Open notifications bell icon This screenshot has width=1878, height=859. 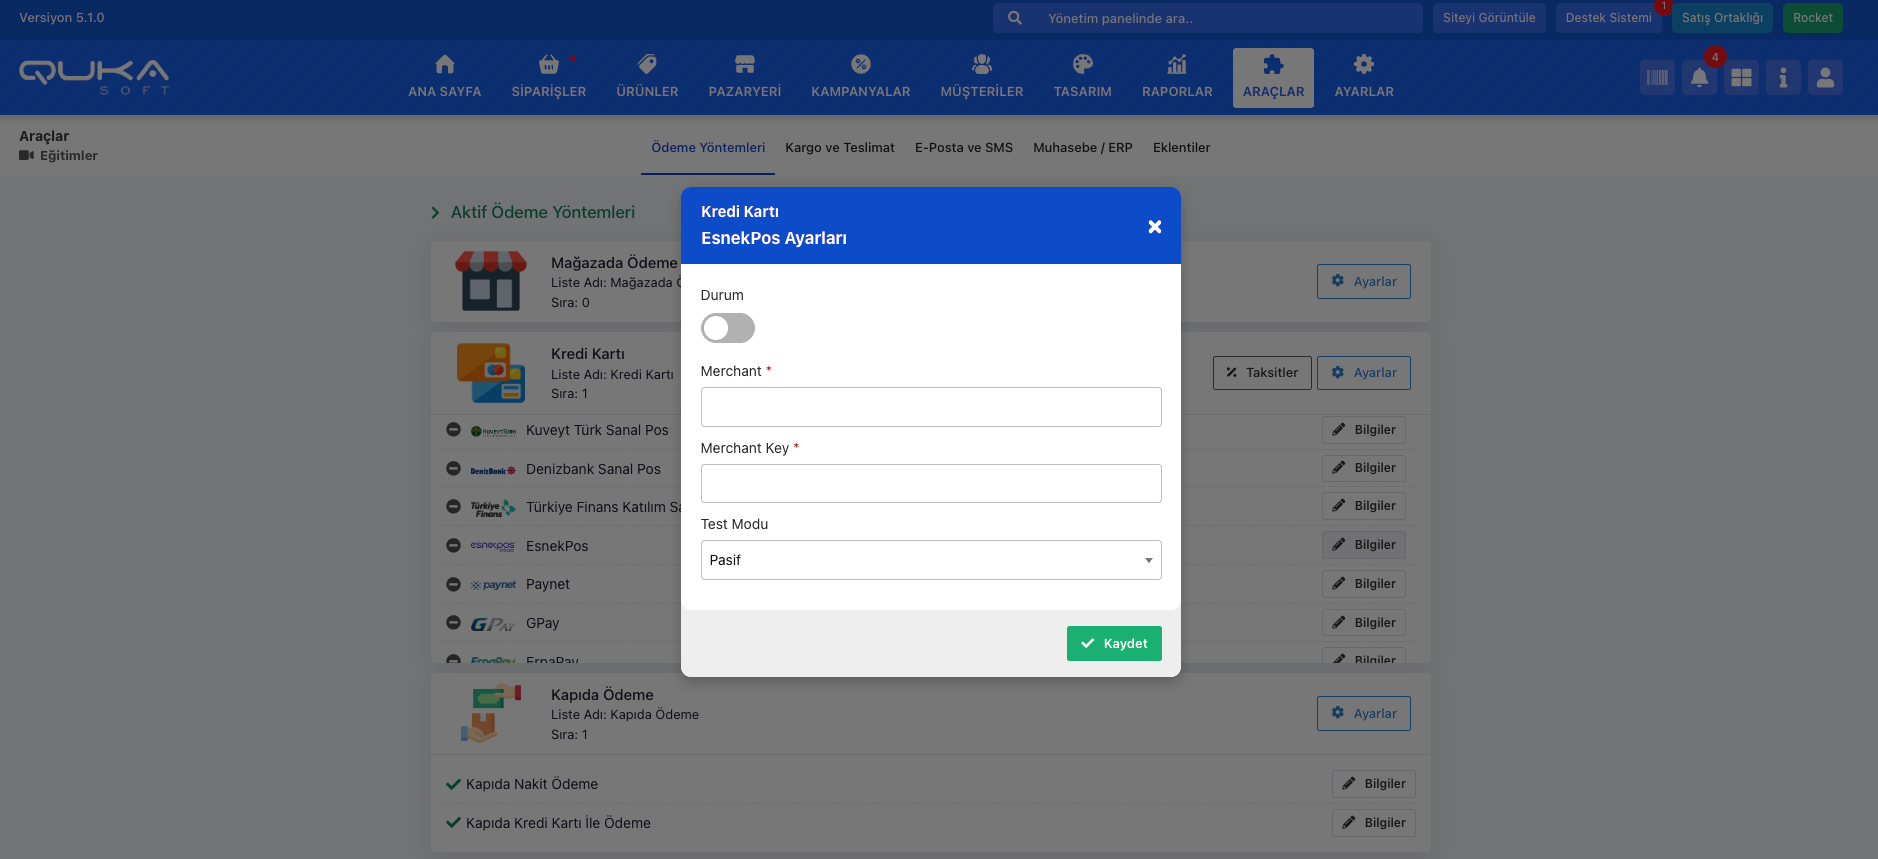pos(1699,78)
